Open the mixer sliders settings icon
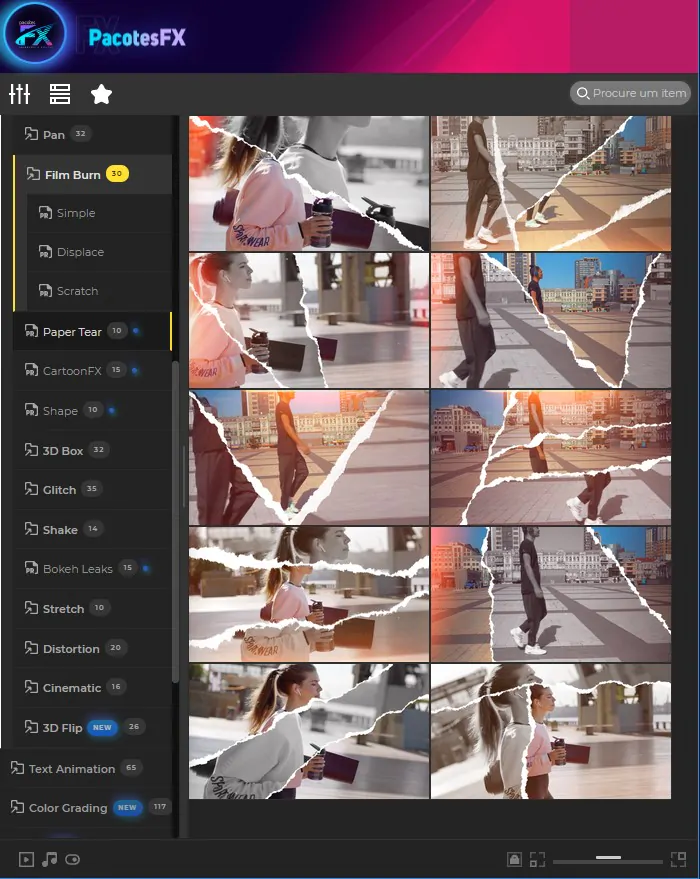 pos(20,94)
